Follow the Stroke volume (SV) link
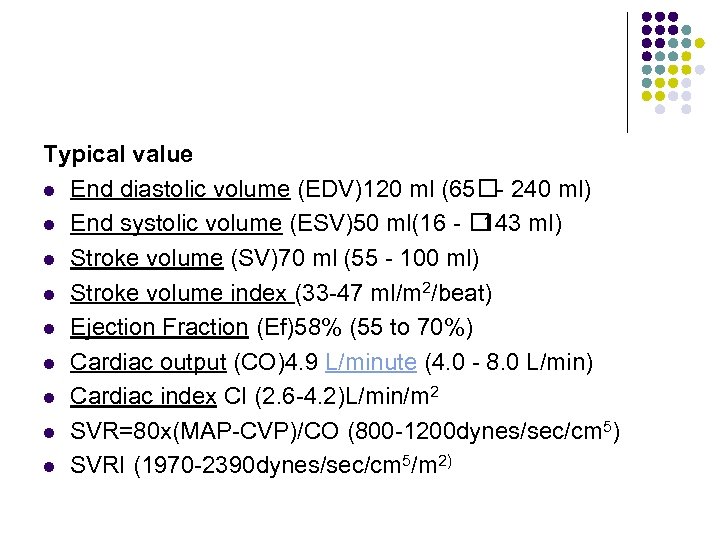The image size is (720, 540). [x=146, y=259]
